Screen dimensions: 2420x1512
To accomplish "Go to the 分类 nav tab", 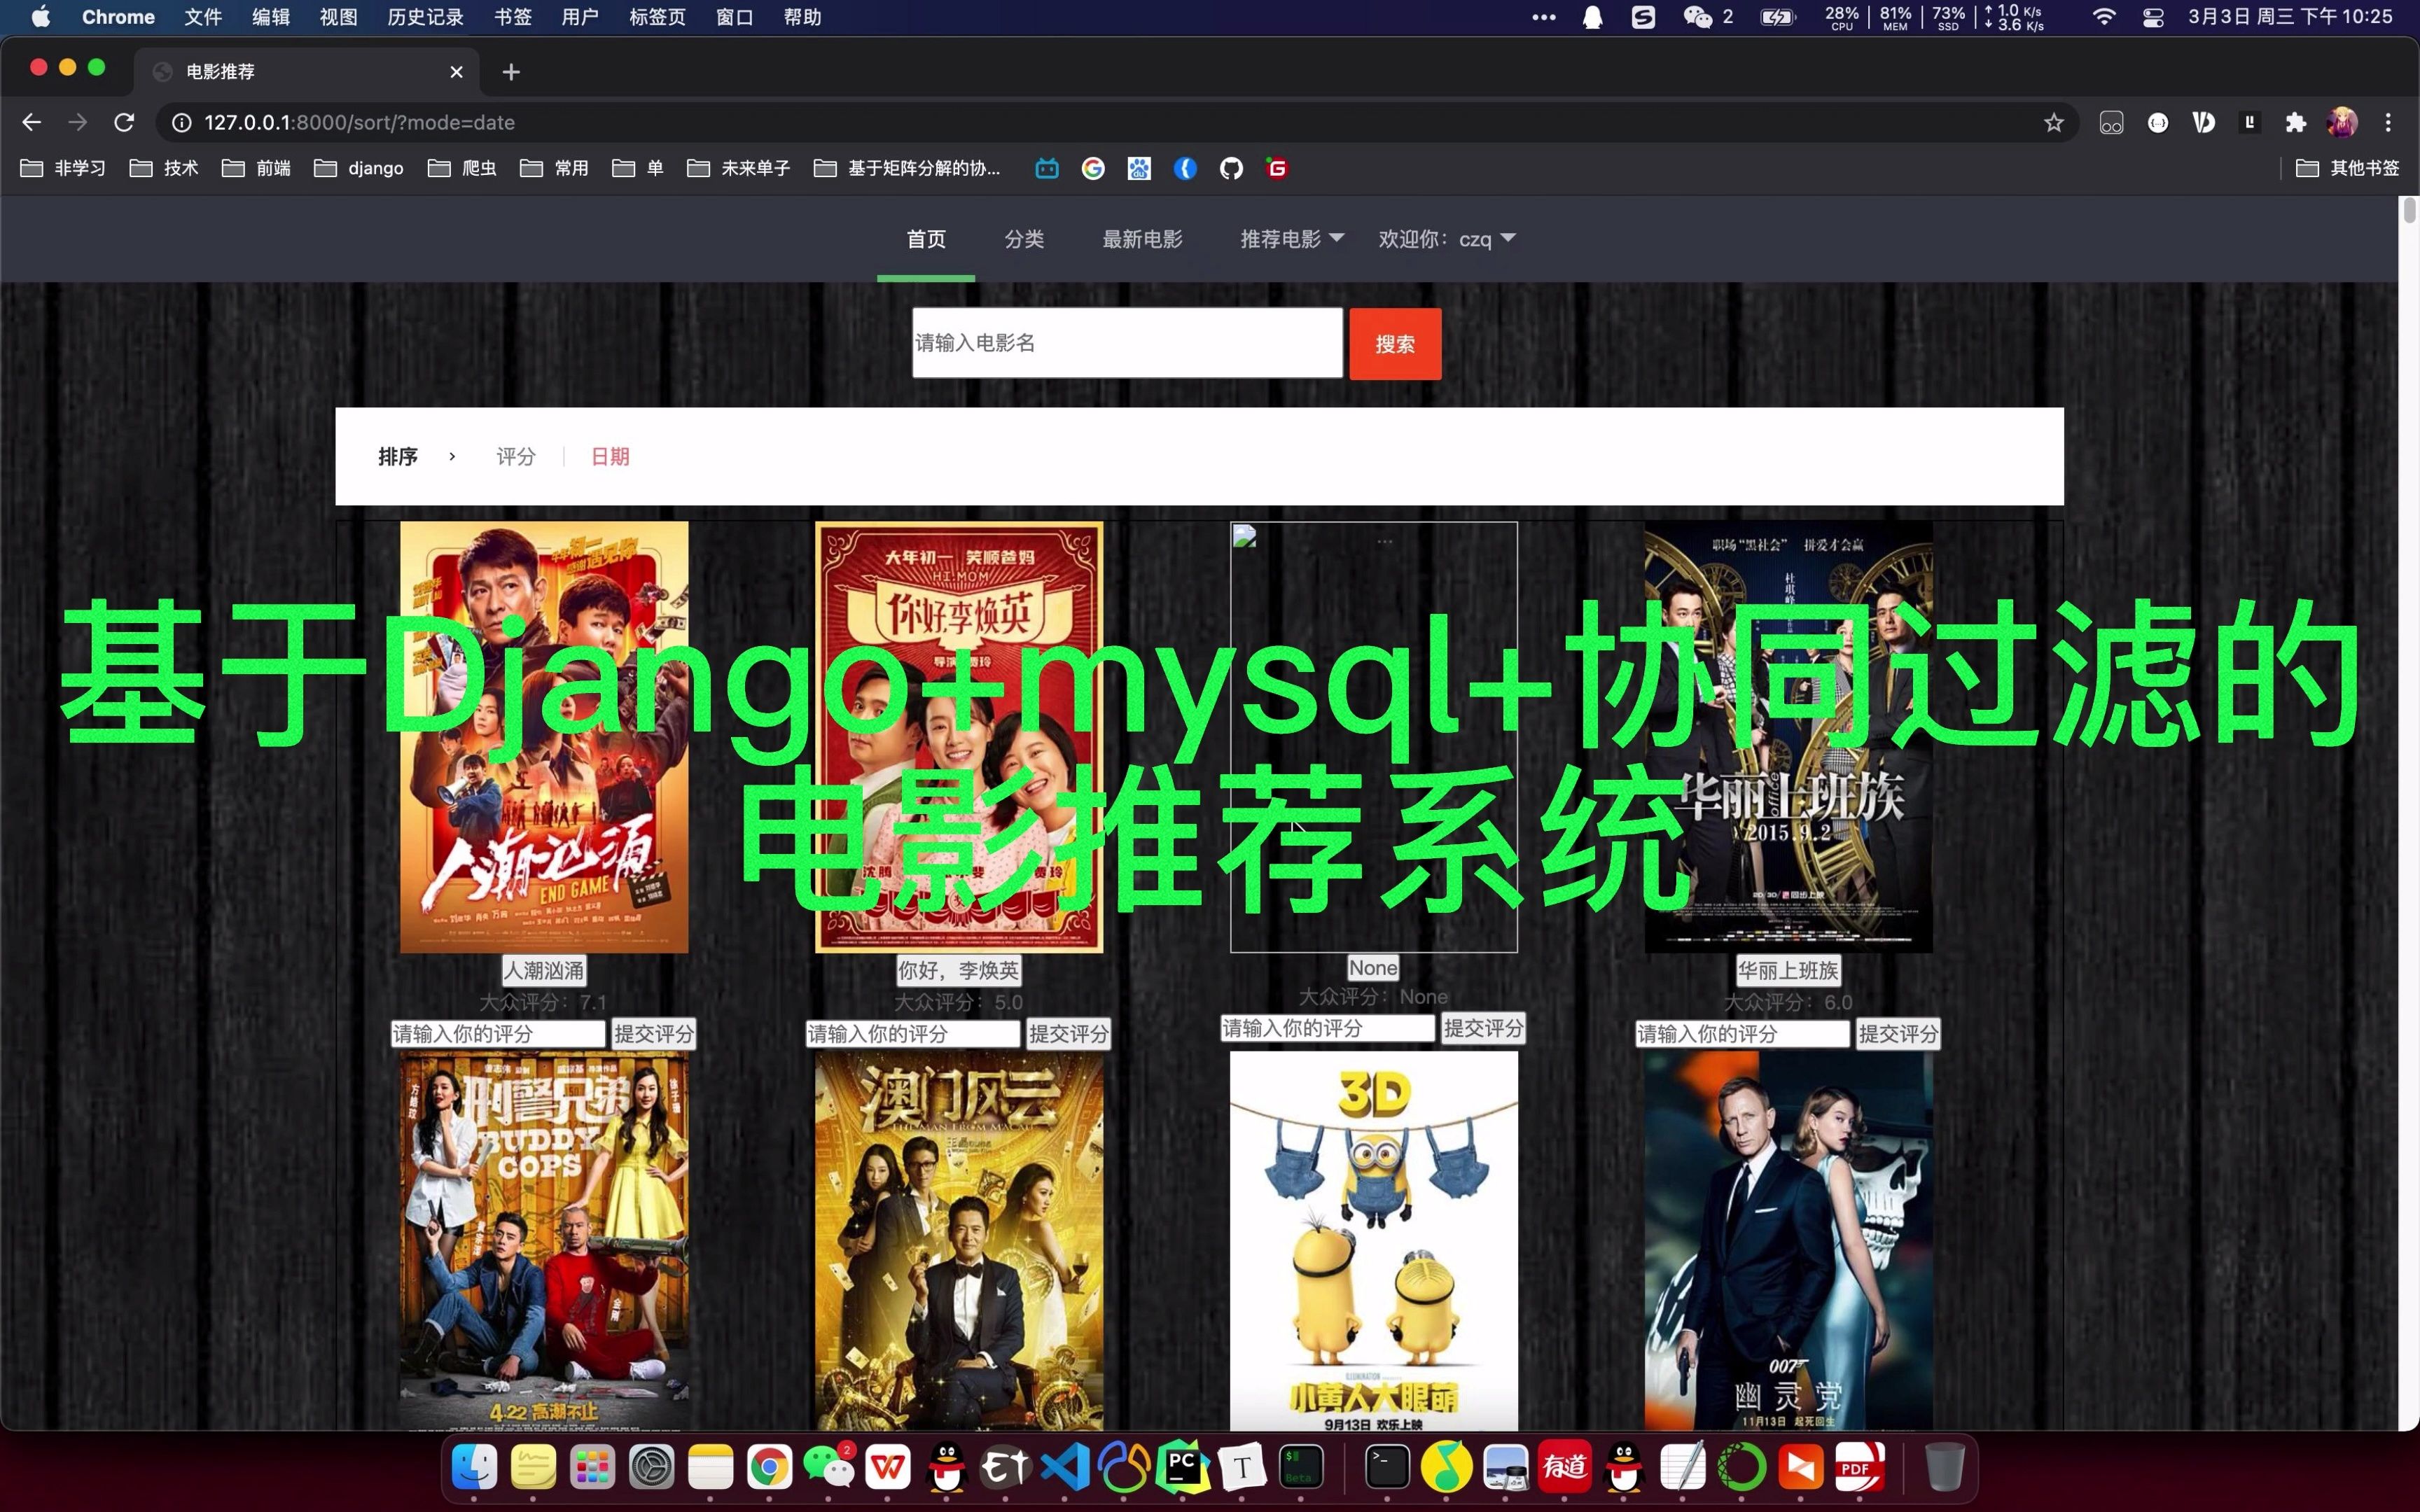I will pyautogui.click(x=1024, y=239).
